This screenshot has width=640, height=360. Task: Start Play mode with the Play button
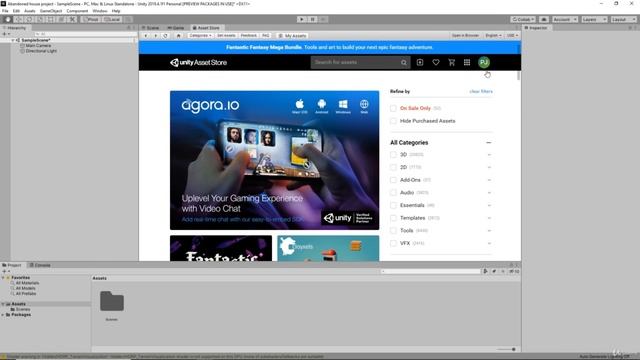[x=302, y=19]
